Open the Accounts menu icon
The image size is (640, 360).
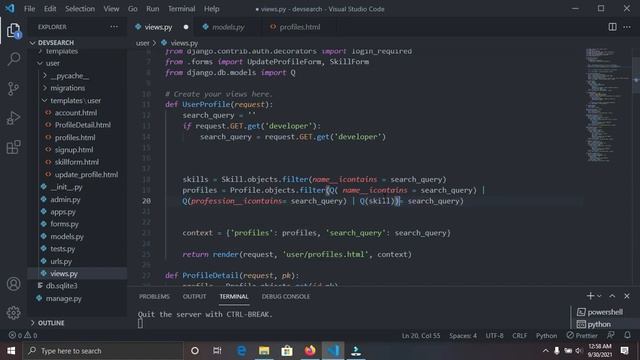[13, 284]
